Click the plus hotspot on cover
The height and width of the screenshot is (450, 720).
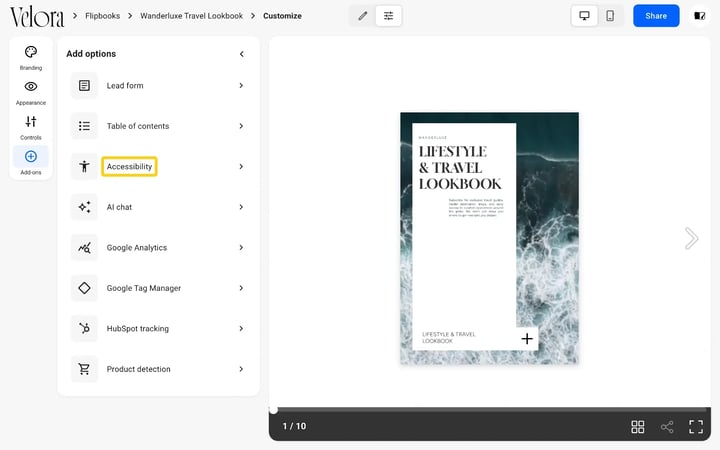click(527, 338)
